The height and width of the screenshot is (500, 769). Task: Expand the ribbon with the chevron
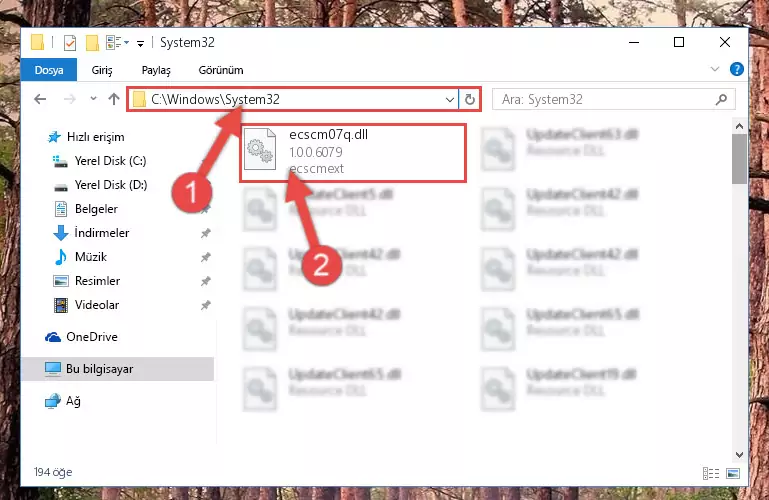(x=715, y=70)
